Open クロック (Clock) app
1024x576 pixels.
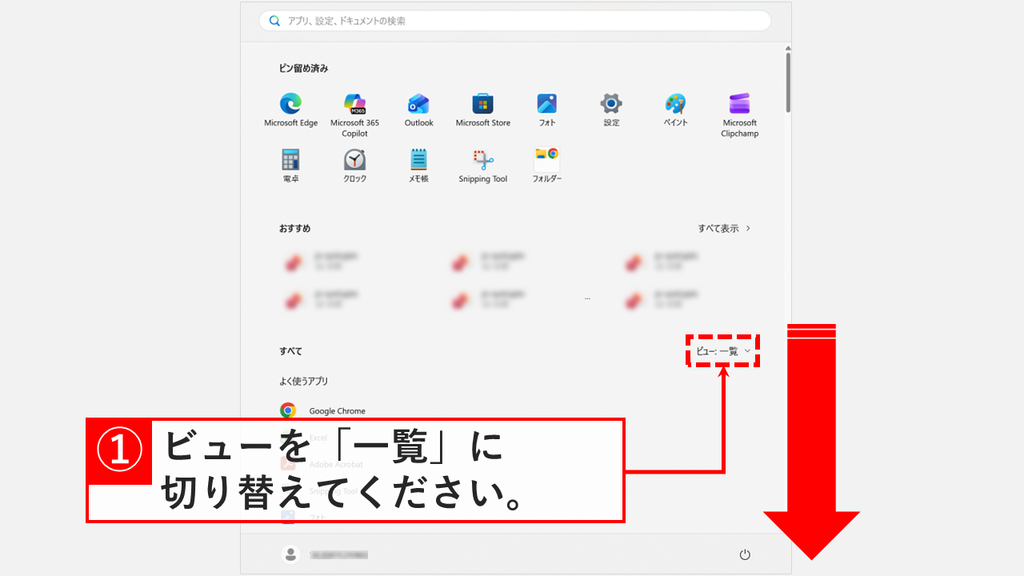[355, 165]
